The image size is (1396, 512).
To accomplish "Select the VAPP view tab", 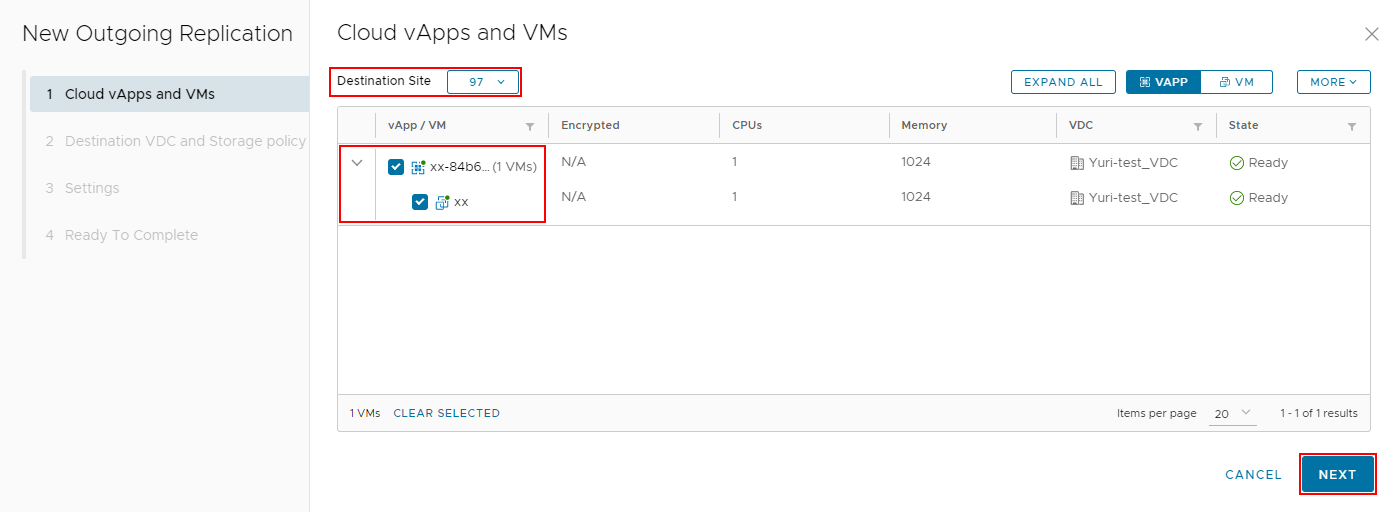I will click(x=1163, y=82).
